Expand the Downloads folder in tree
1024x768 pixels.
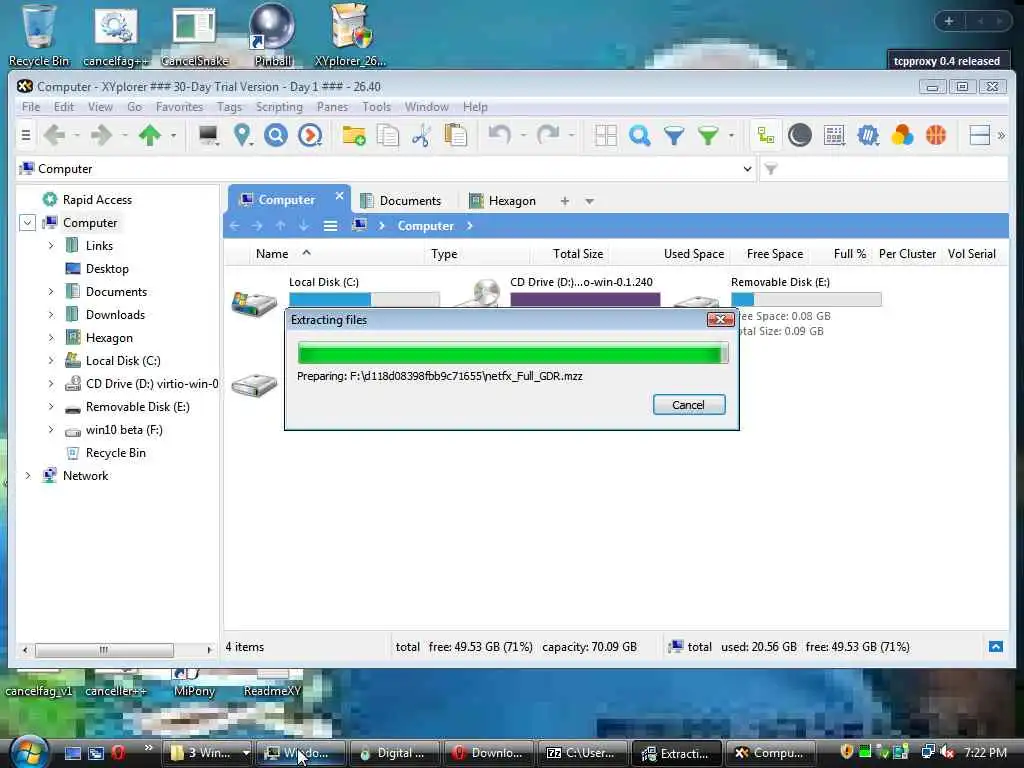51,315
